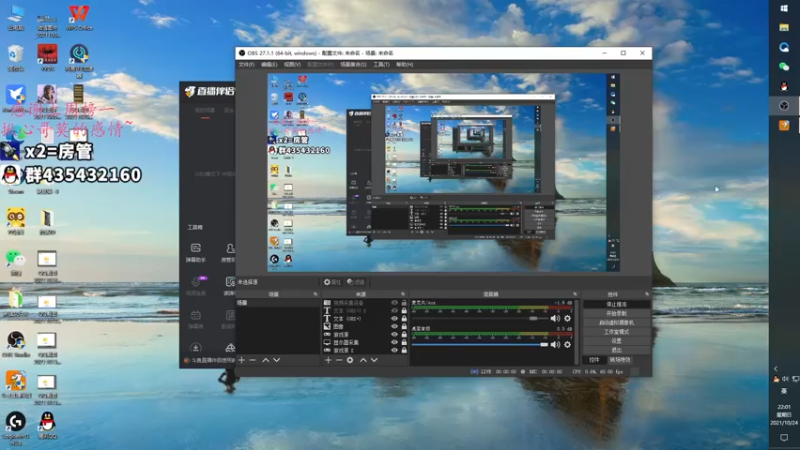The height and width of the screenshot is (450, 800).
Task: Open 弹幕助手 tool in 直播伴侣 window
Action: point(195,253)
